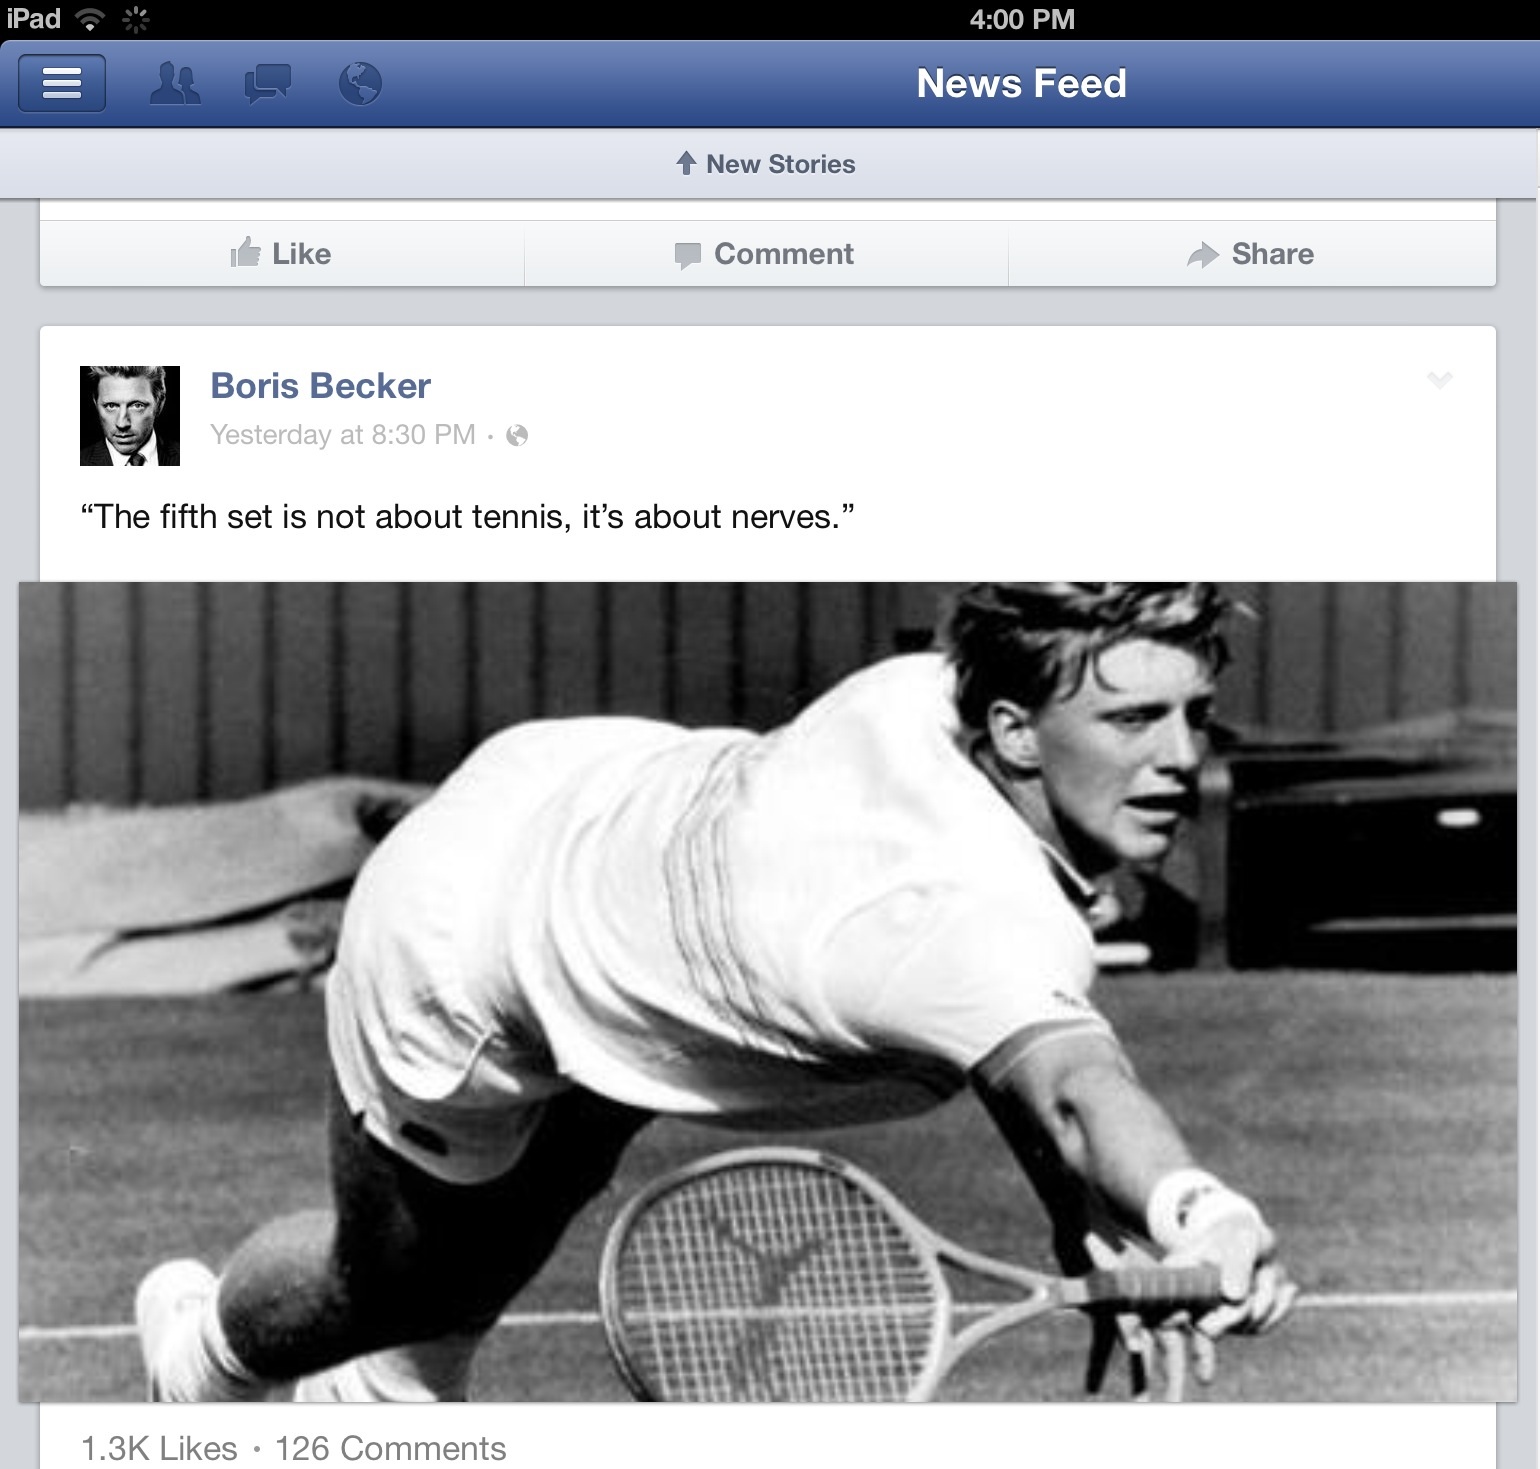
Task: View the 126 Comments thread
Action: pos(390,1448)
